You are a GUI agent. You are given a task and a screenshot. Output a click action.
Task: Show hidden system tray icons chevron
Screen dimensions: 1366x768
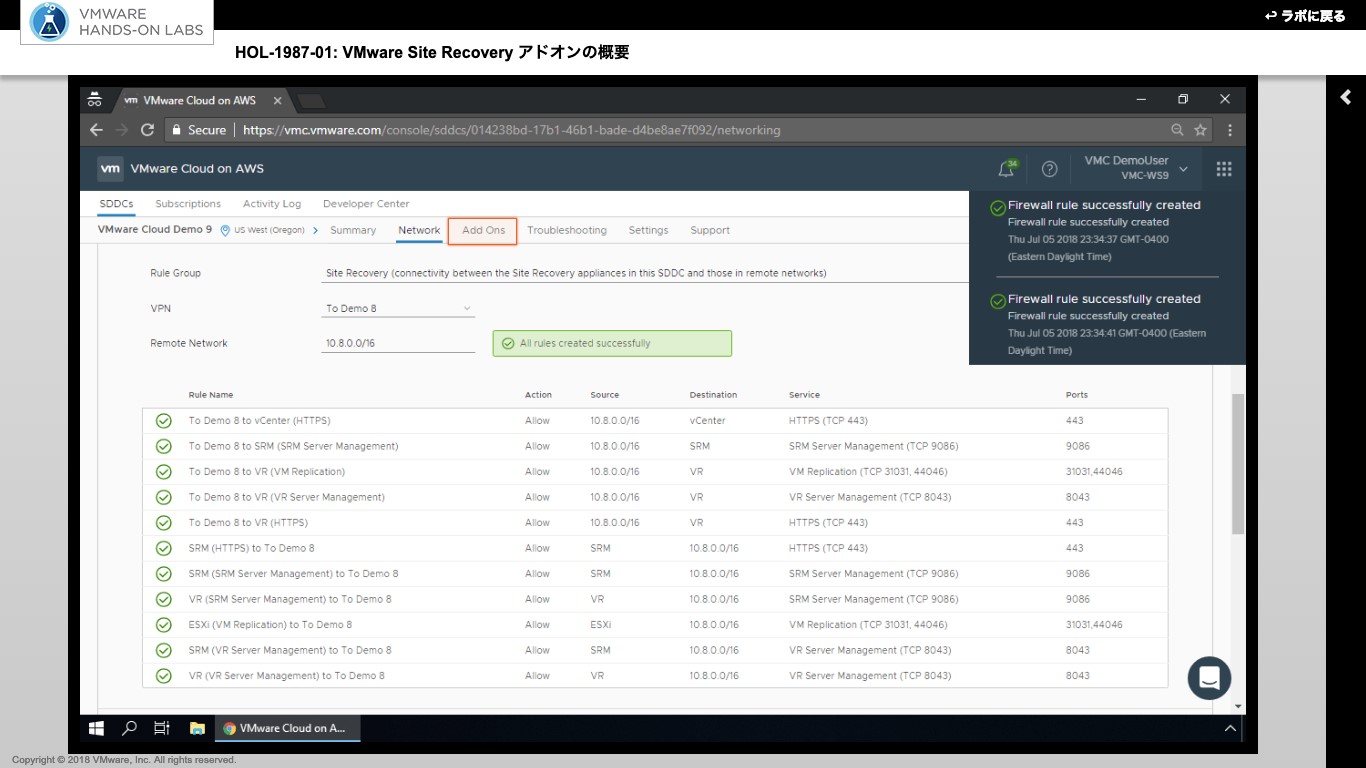pos(1230,728)
